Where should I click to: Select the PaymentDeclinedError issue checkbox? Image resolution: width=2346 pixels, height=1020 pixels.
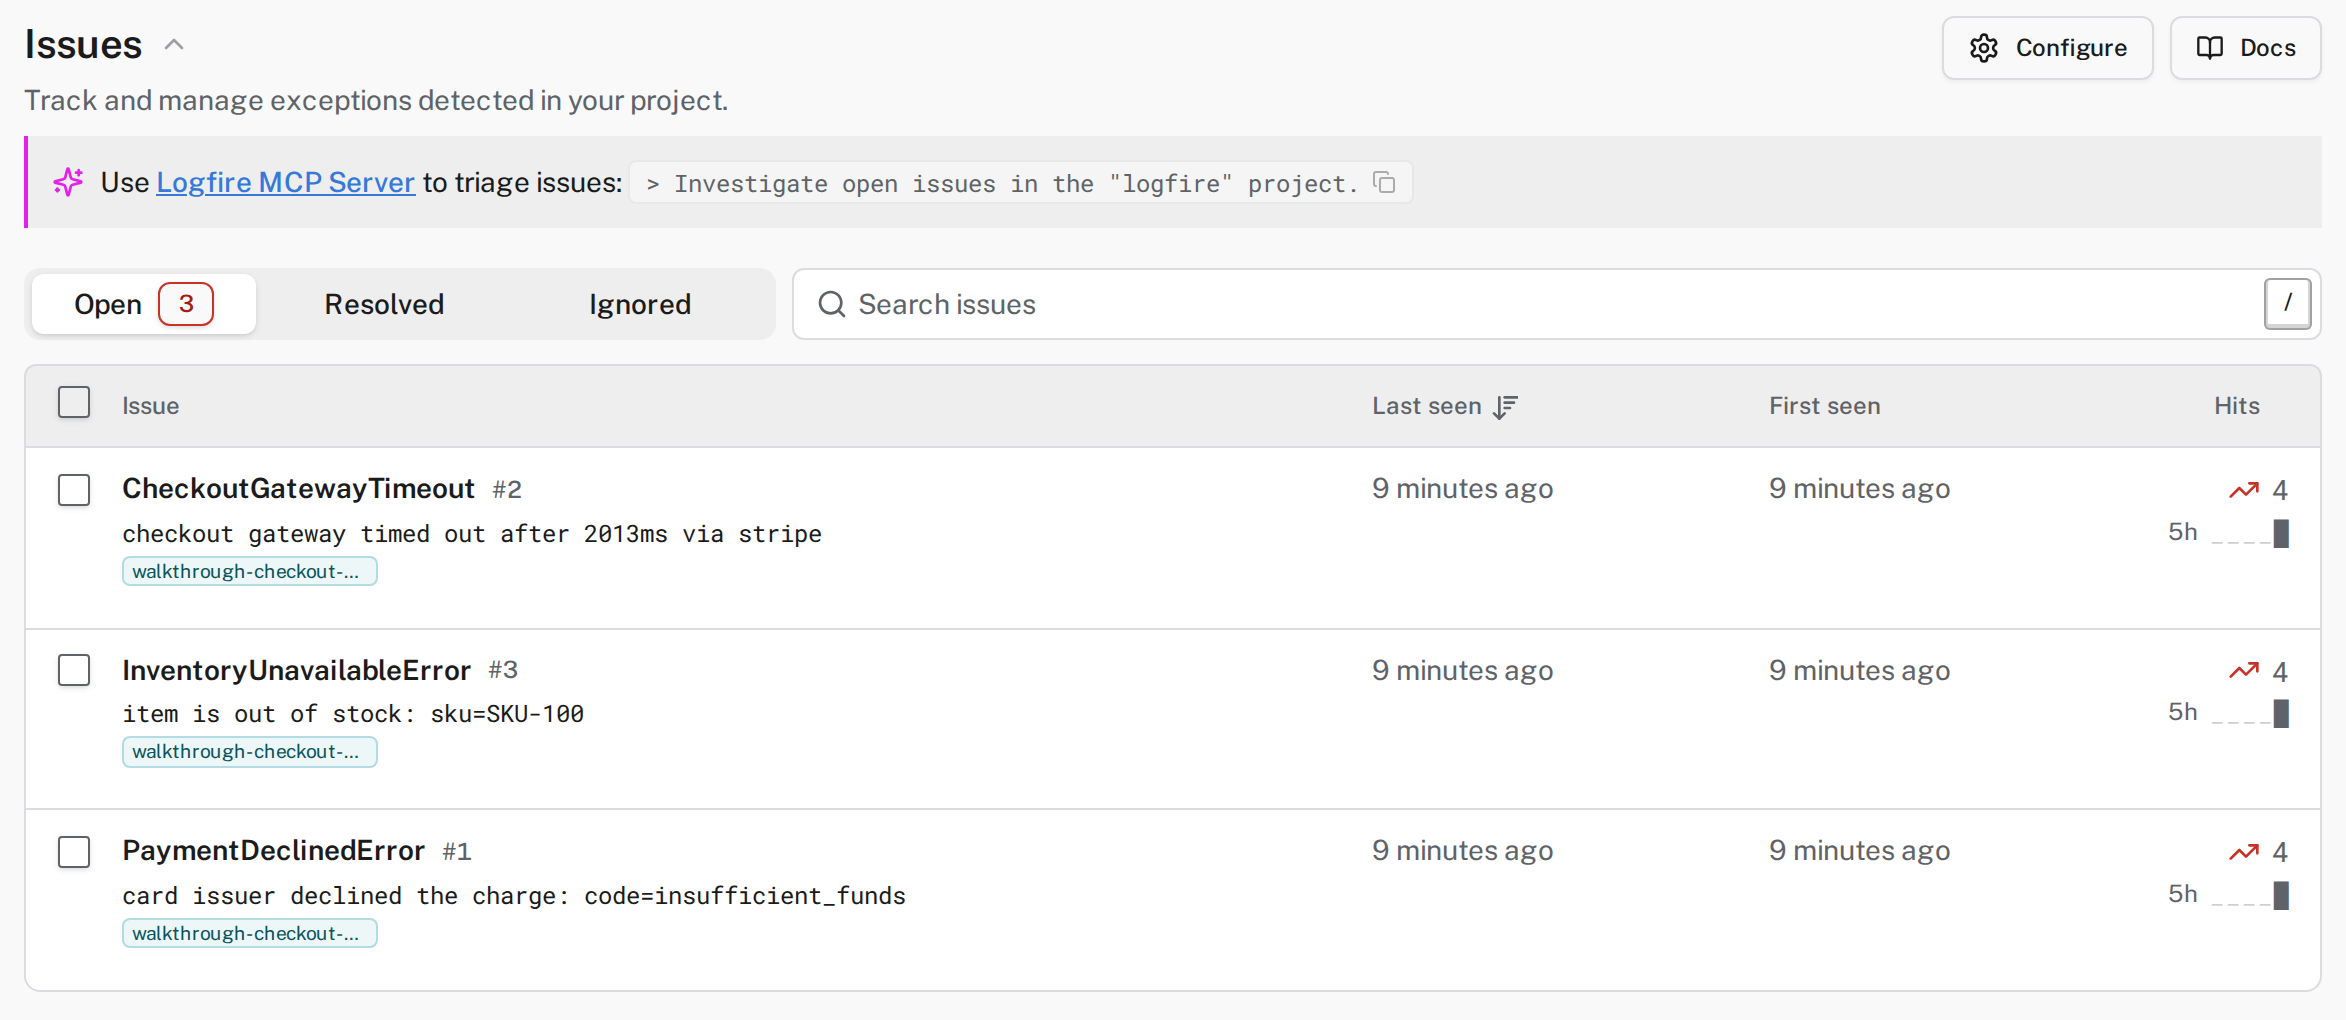pyautogui.click(x=74, y=852)
